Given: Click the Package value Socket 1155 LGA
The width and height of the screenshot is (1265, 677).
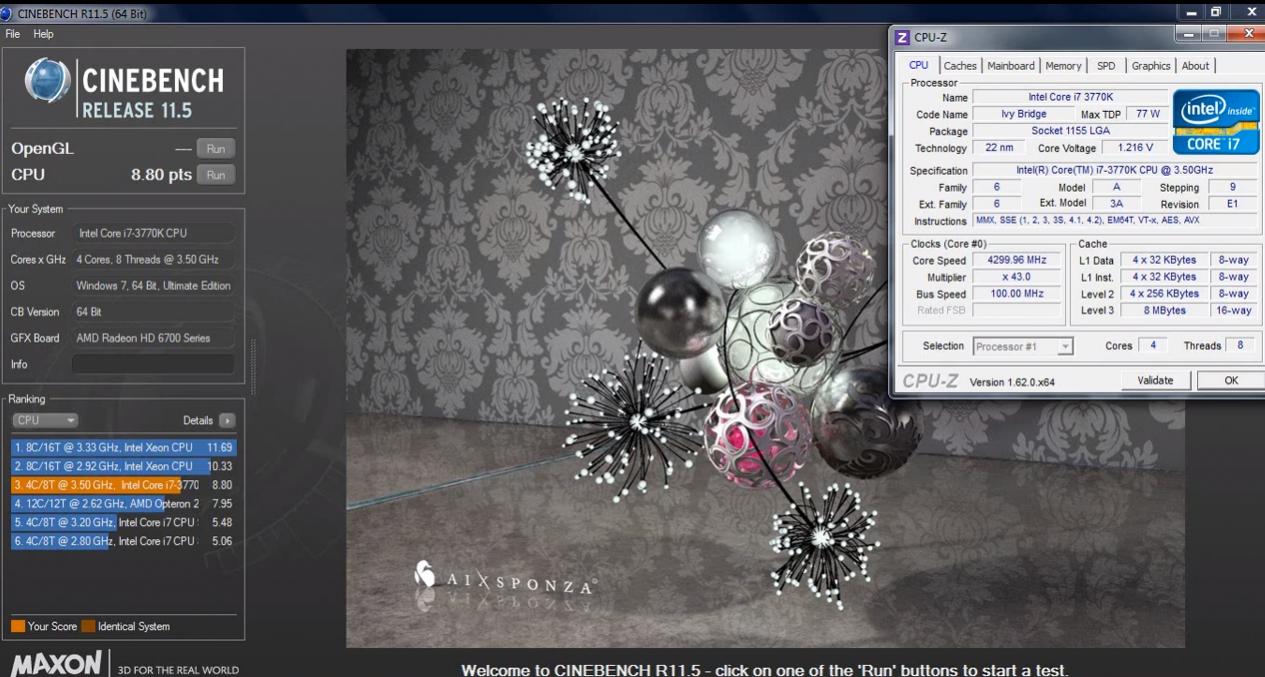Looking at the screenshot, I should (x=1070, y=131).
